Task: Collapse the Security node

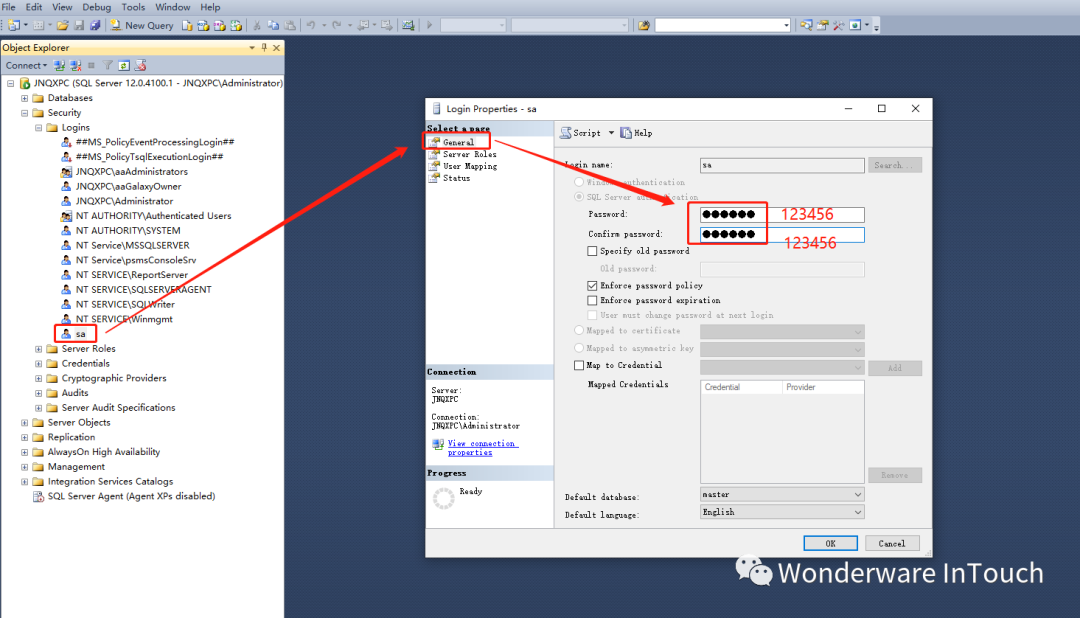Action: (25, 113)
